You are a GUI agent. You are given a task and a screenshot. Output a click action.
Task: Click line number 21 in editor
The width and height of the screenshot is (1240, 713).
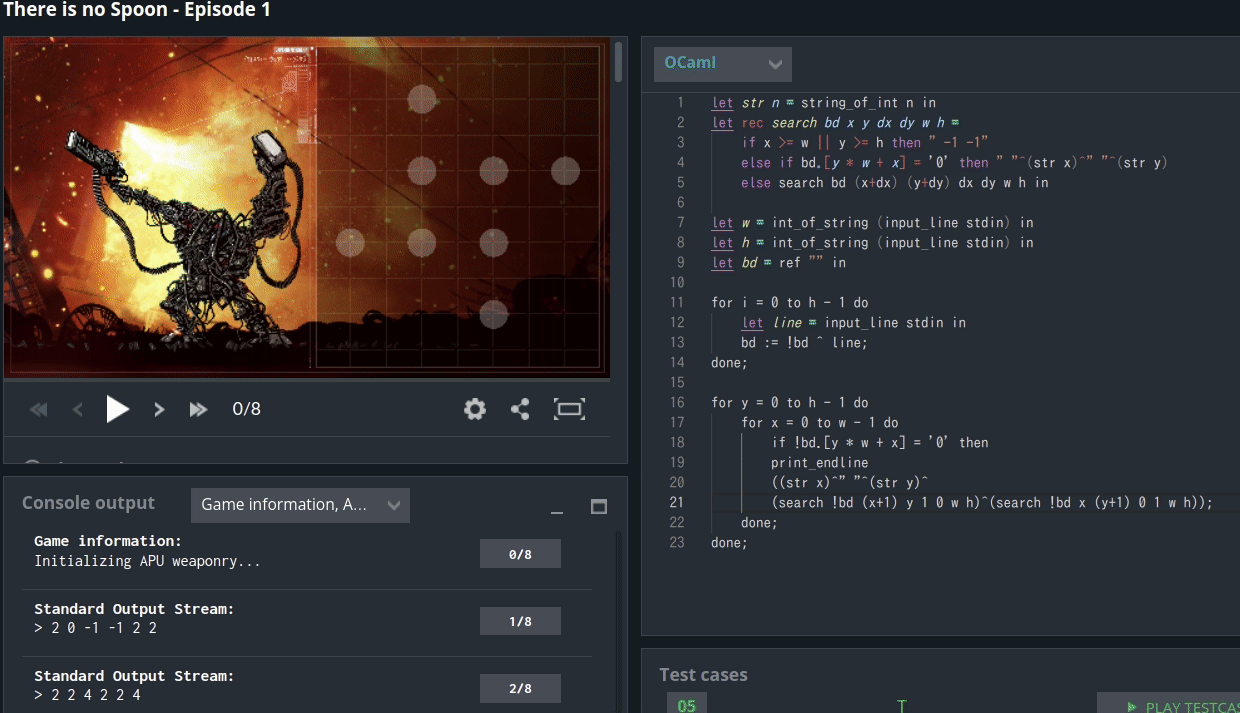click(x=677, y=502)
